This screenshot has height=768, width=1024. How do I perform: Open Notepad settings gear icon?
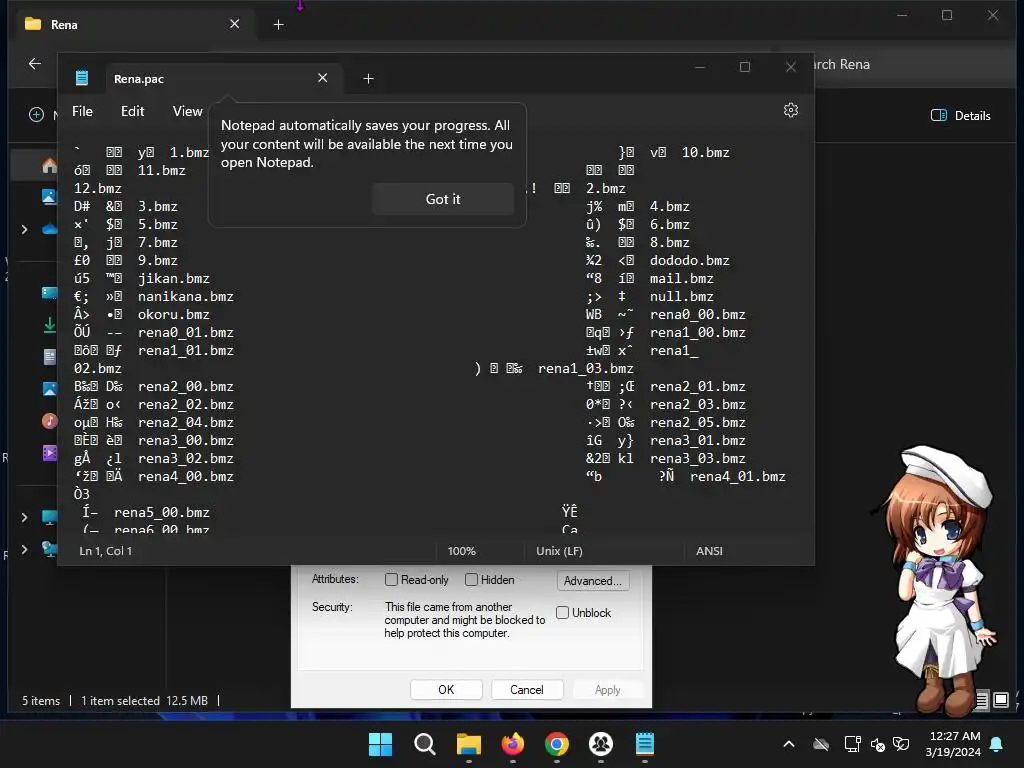[x=790, y=110]
